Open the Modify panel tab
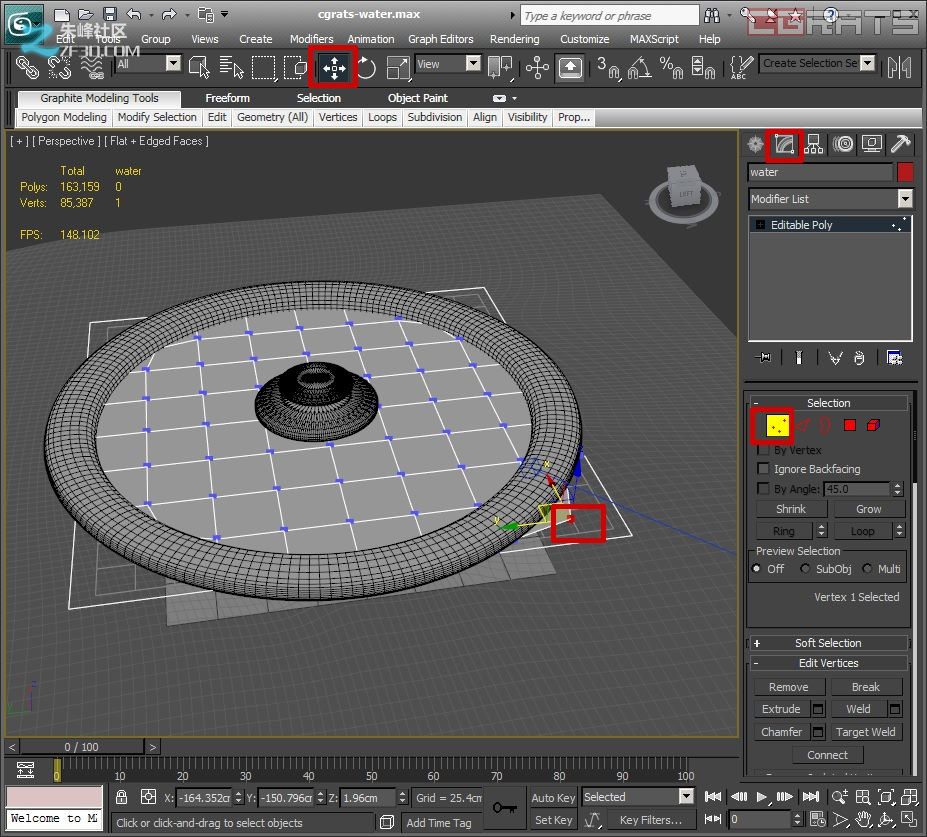The image size is (927, 837). 785,144
